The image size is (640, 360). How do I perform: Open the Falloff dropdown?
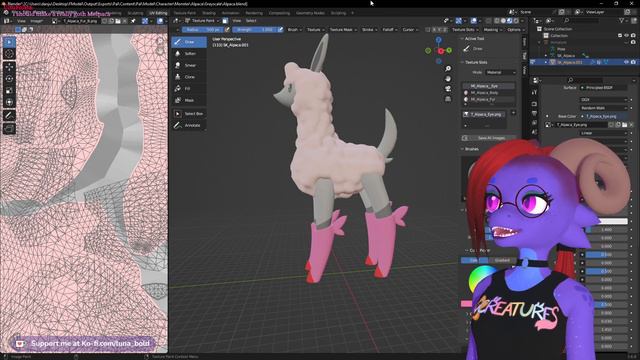point(389,30)
